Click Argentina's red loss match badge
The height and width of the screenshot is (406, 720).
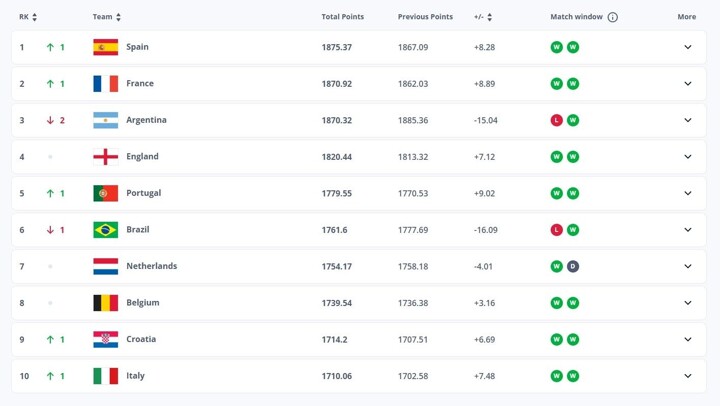[557, 120]
